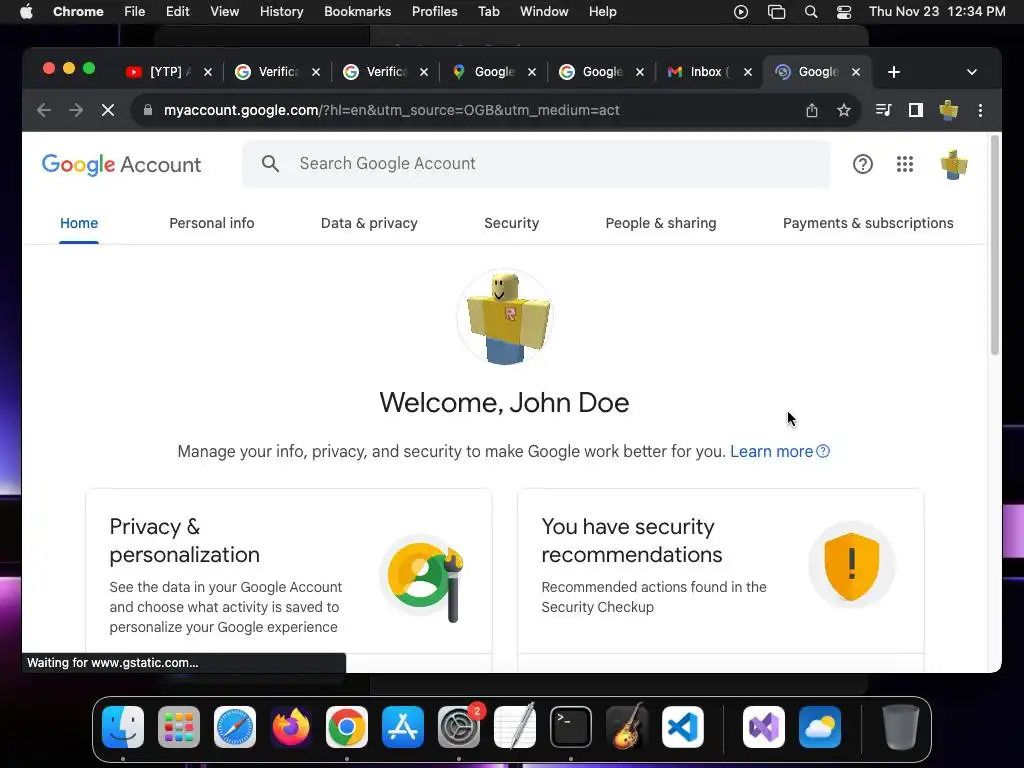
Task: Switch to People & sharing tab
Action: click(x=661, y=223)
